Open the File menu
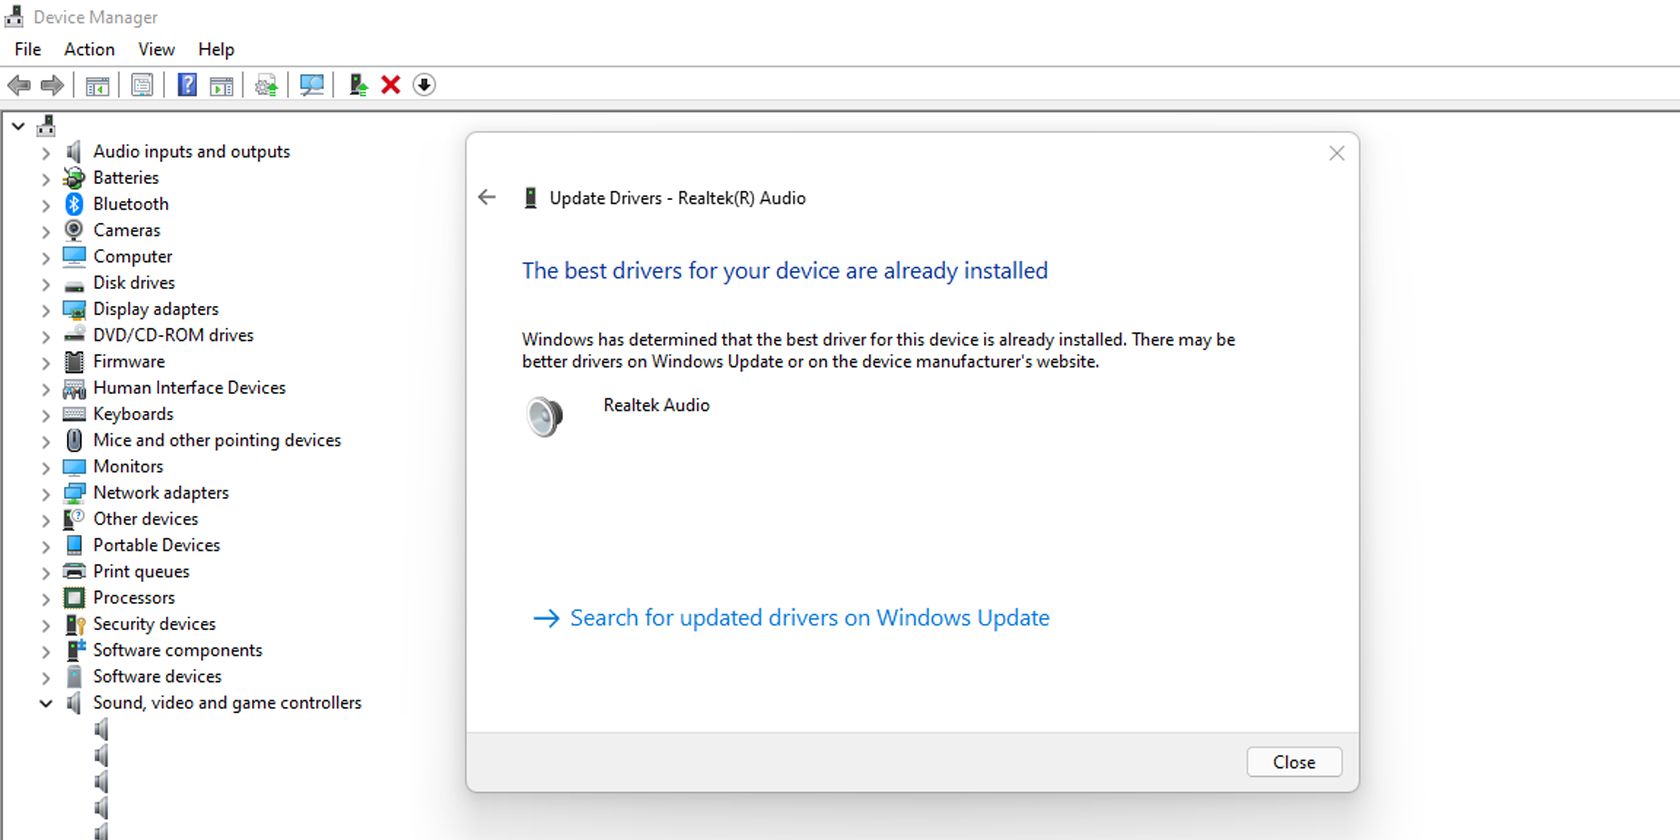 pos(28,49)
